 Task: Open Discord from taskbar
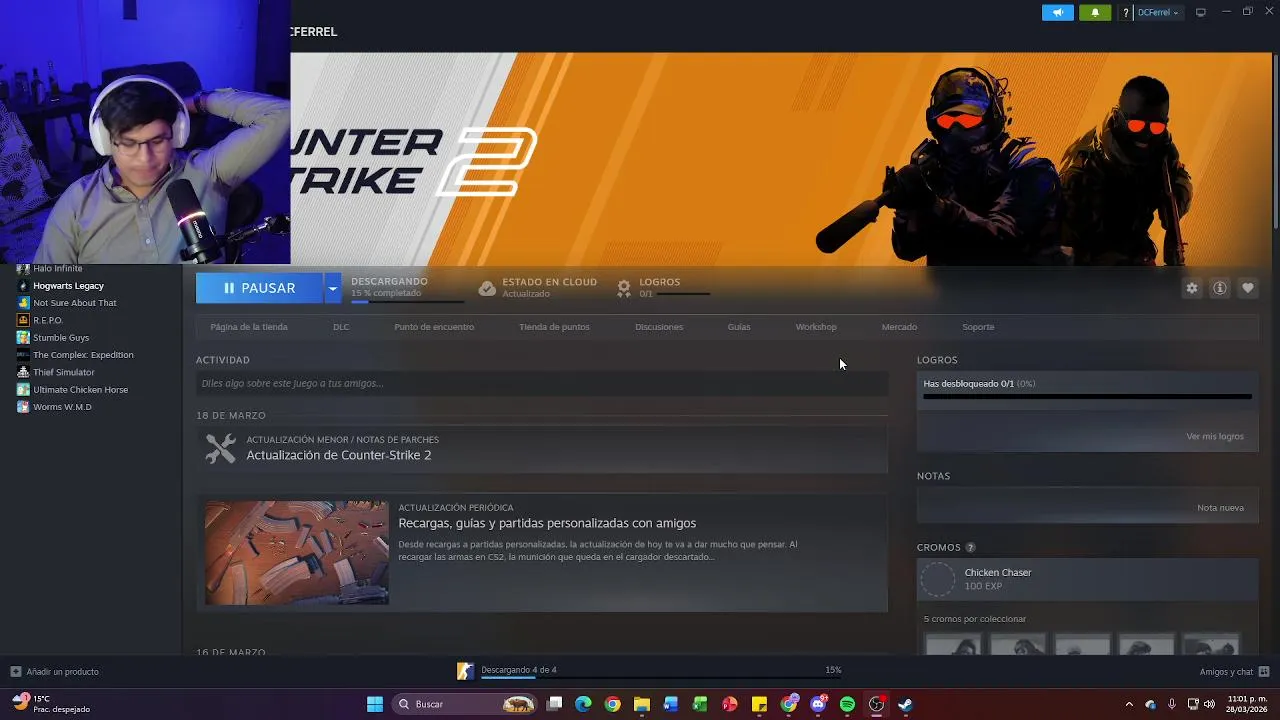819,704
